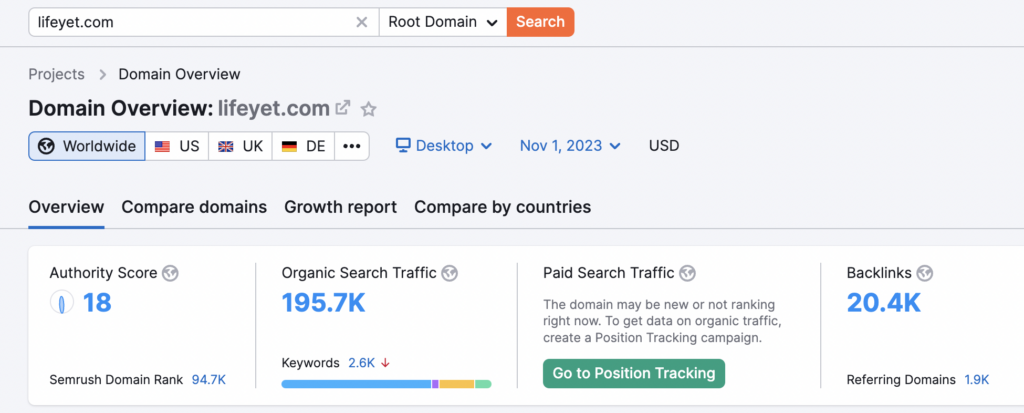Open lifeyet.com external link icon

(x=343, y=108)
